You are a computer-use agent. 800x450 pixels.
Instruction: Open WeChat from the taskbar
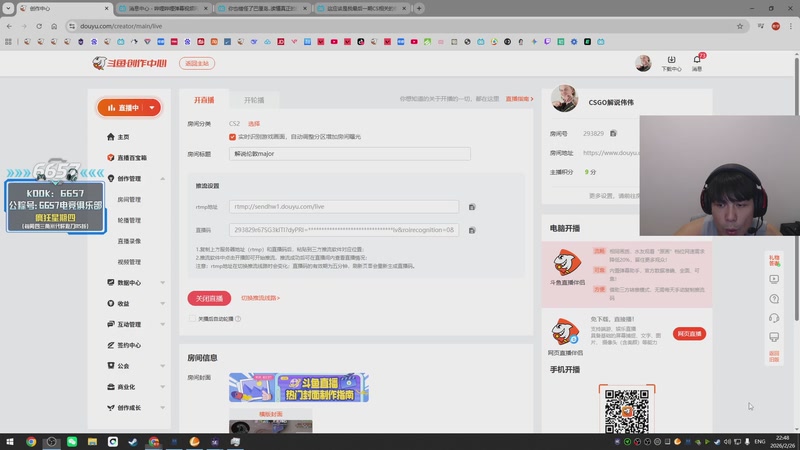(72, 441)
